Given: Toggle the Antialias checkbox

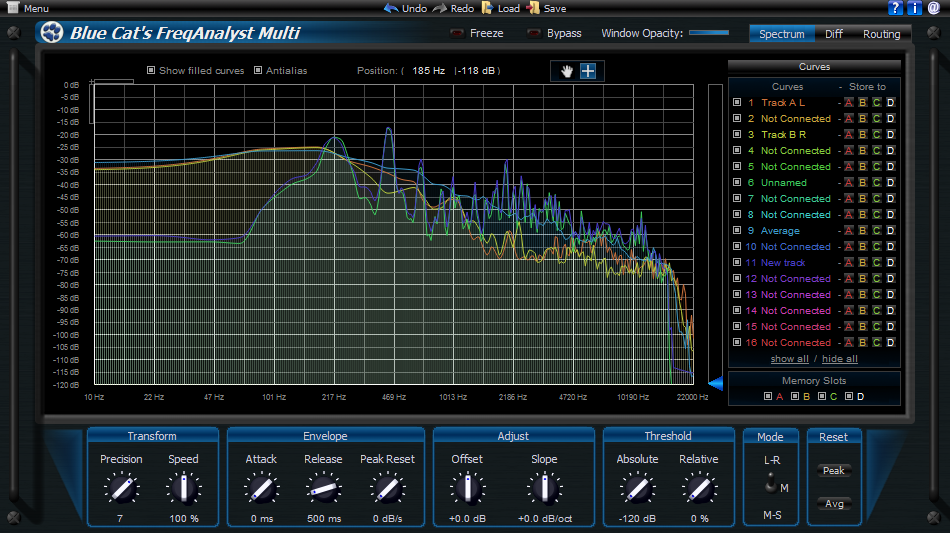Looking at the screenshot, I should click(x=258, y=71).
